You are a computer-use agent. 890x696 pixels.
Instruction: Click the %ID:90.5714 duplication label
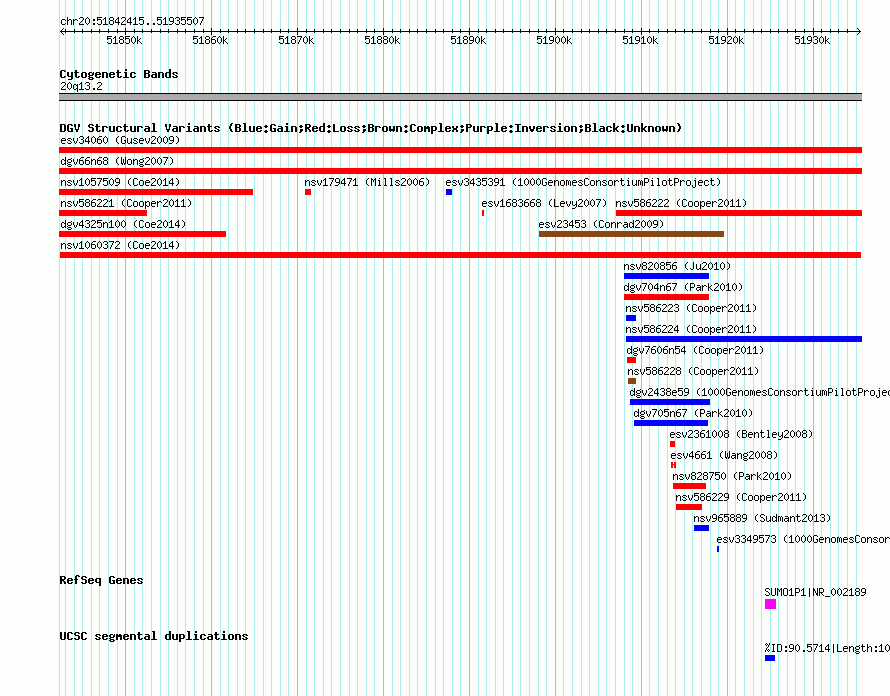(x=827, y=648)
